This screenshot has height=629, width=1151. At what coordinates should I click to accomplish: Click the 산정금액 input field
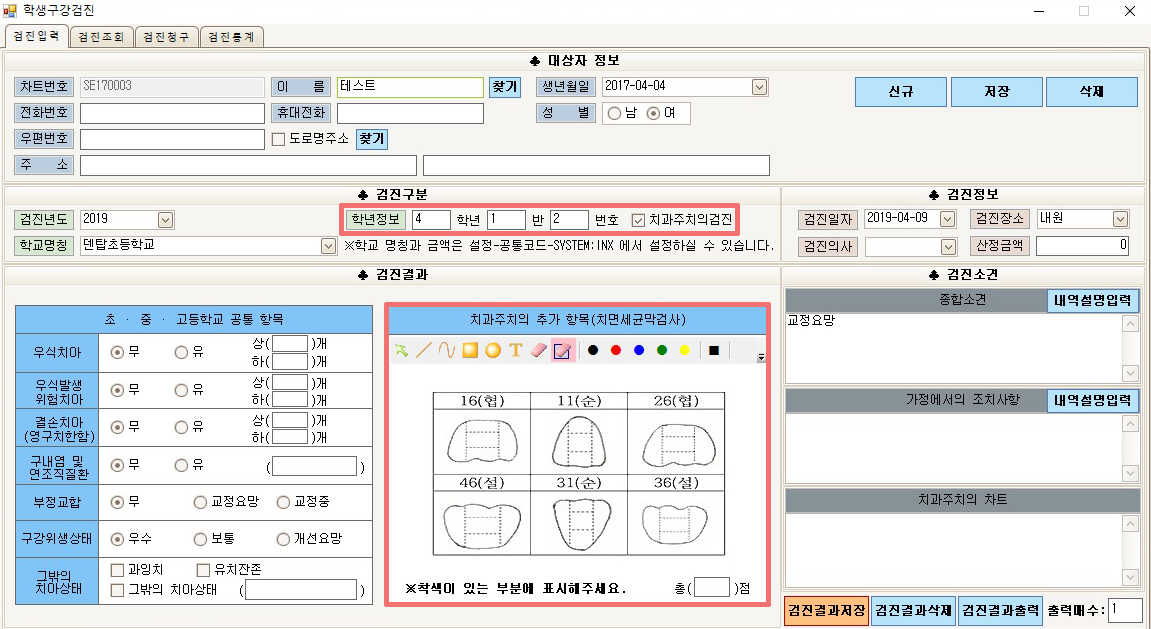coord(1082,246)
